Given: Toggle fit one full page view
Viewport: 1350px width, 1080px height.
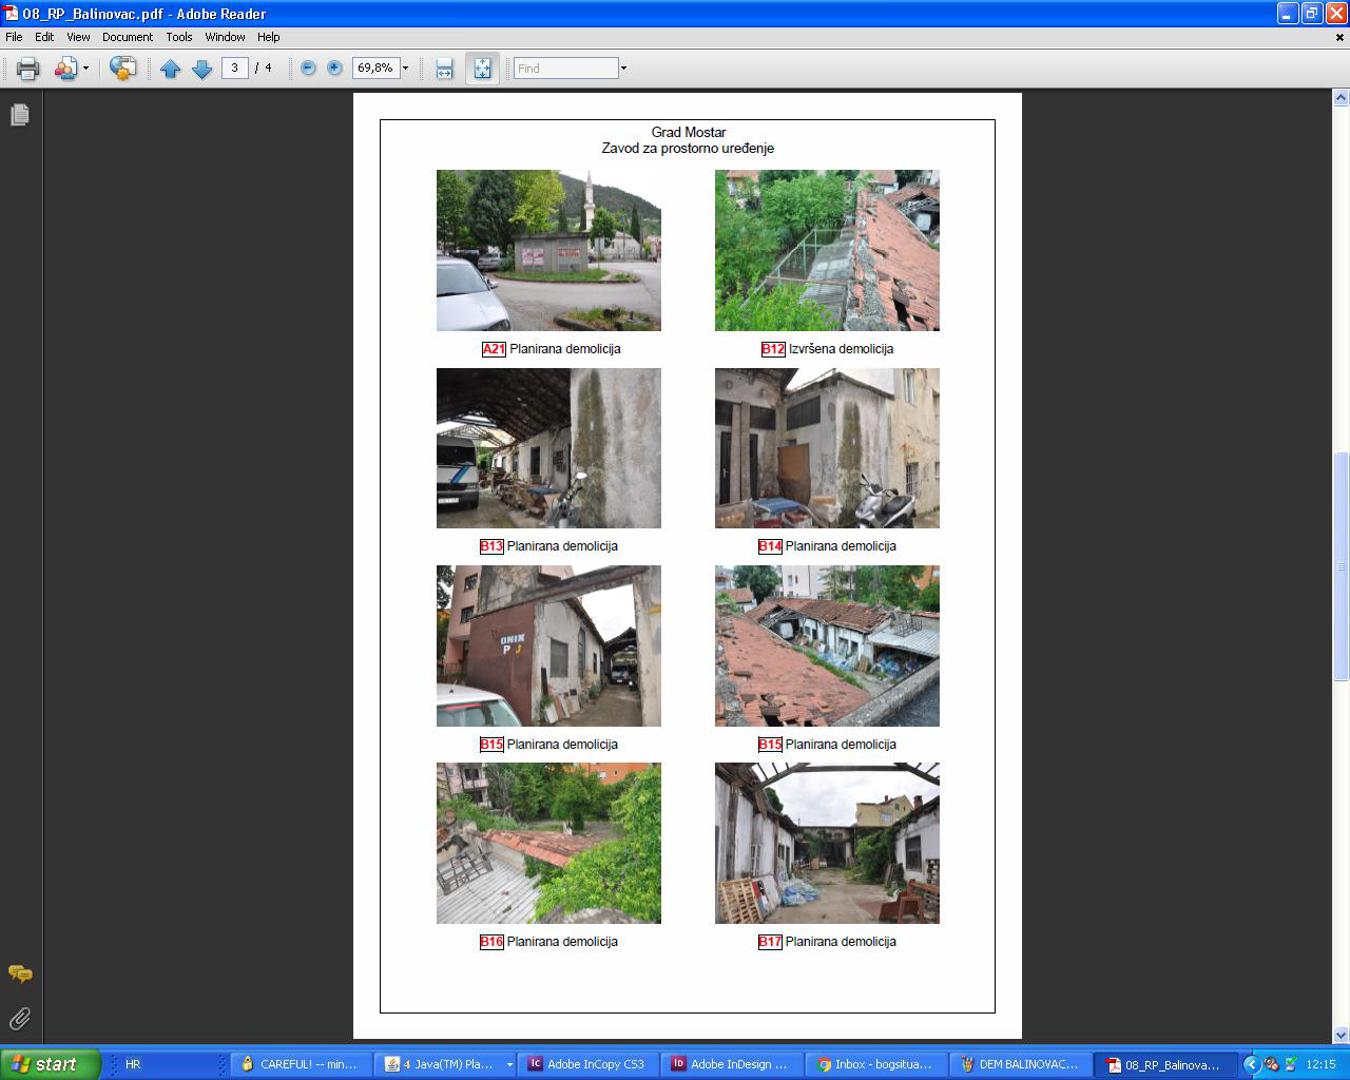Looking at the screenshot, I should (482, 68).
